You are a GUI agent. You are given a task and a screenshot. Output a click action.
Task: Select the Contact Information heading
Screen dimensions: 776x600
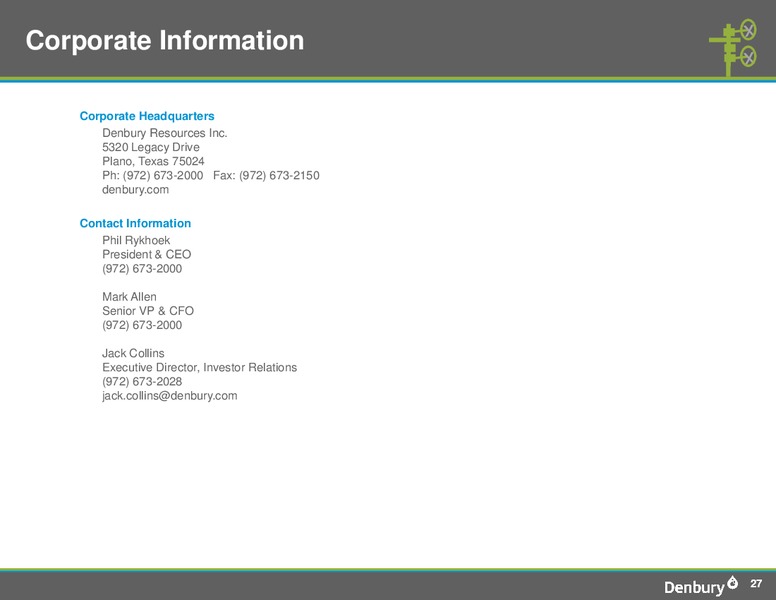[x=135, y=223]
